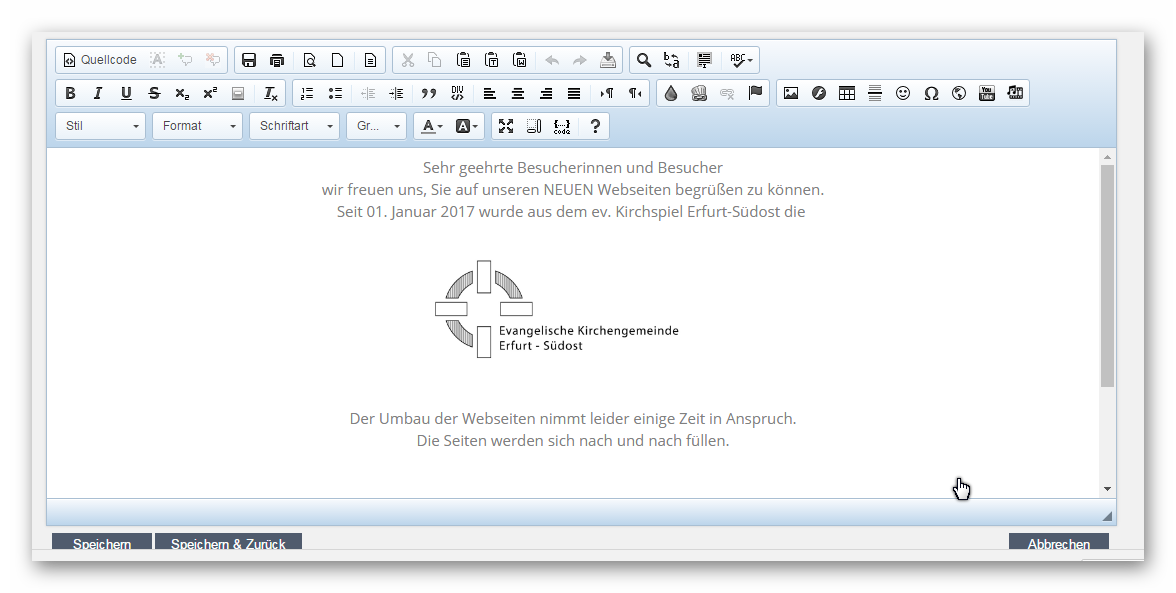Viewport: 1176px width, 593px height.
Task: Click the Remove Format icon
Action: coord(270,93)
